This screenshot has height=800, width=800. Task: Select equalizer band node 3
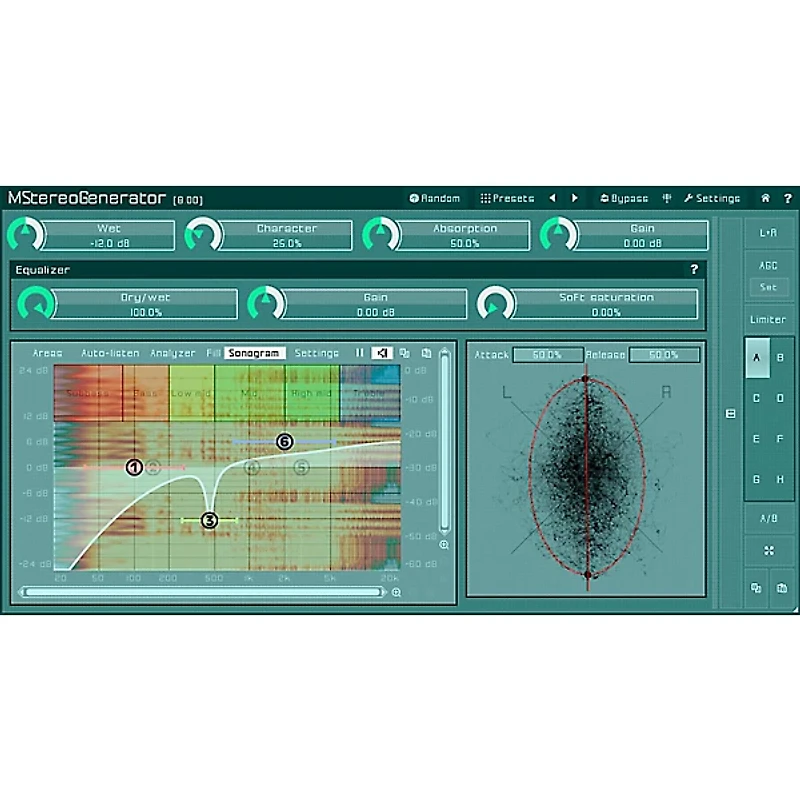pyautogui.click(x=209, y=520)
